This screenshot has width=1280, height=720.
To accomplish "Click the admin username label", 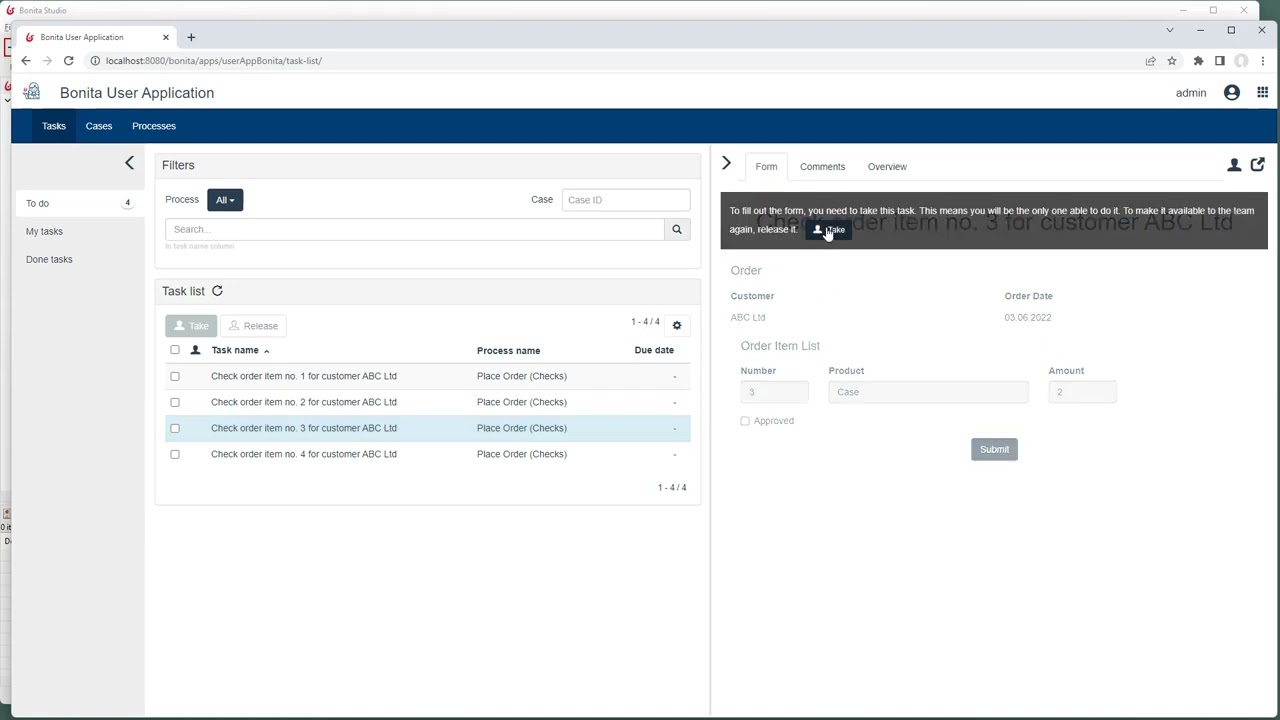I will tap(1191, 93).
